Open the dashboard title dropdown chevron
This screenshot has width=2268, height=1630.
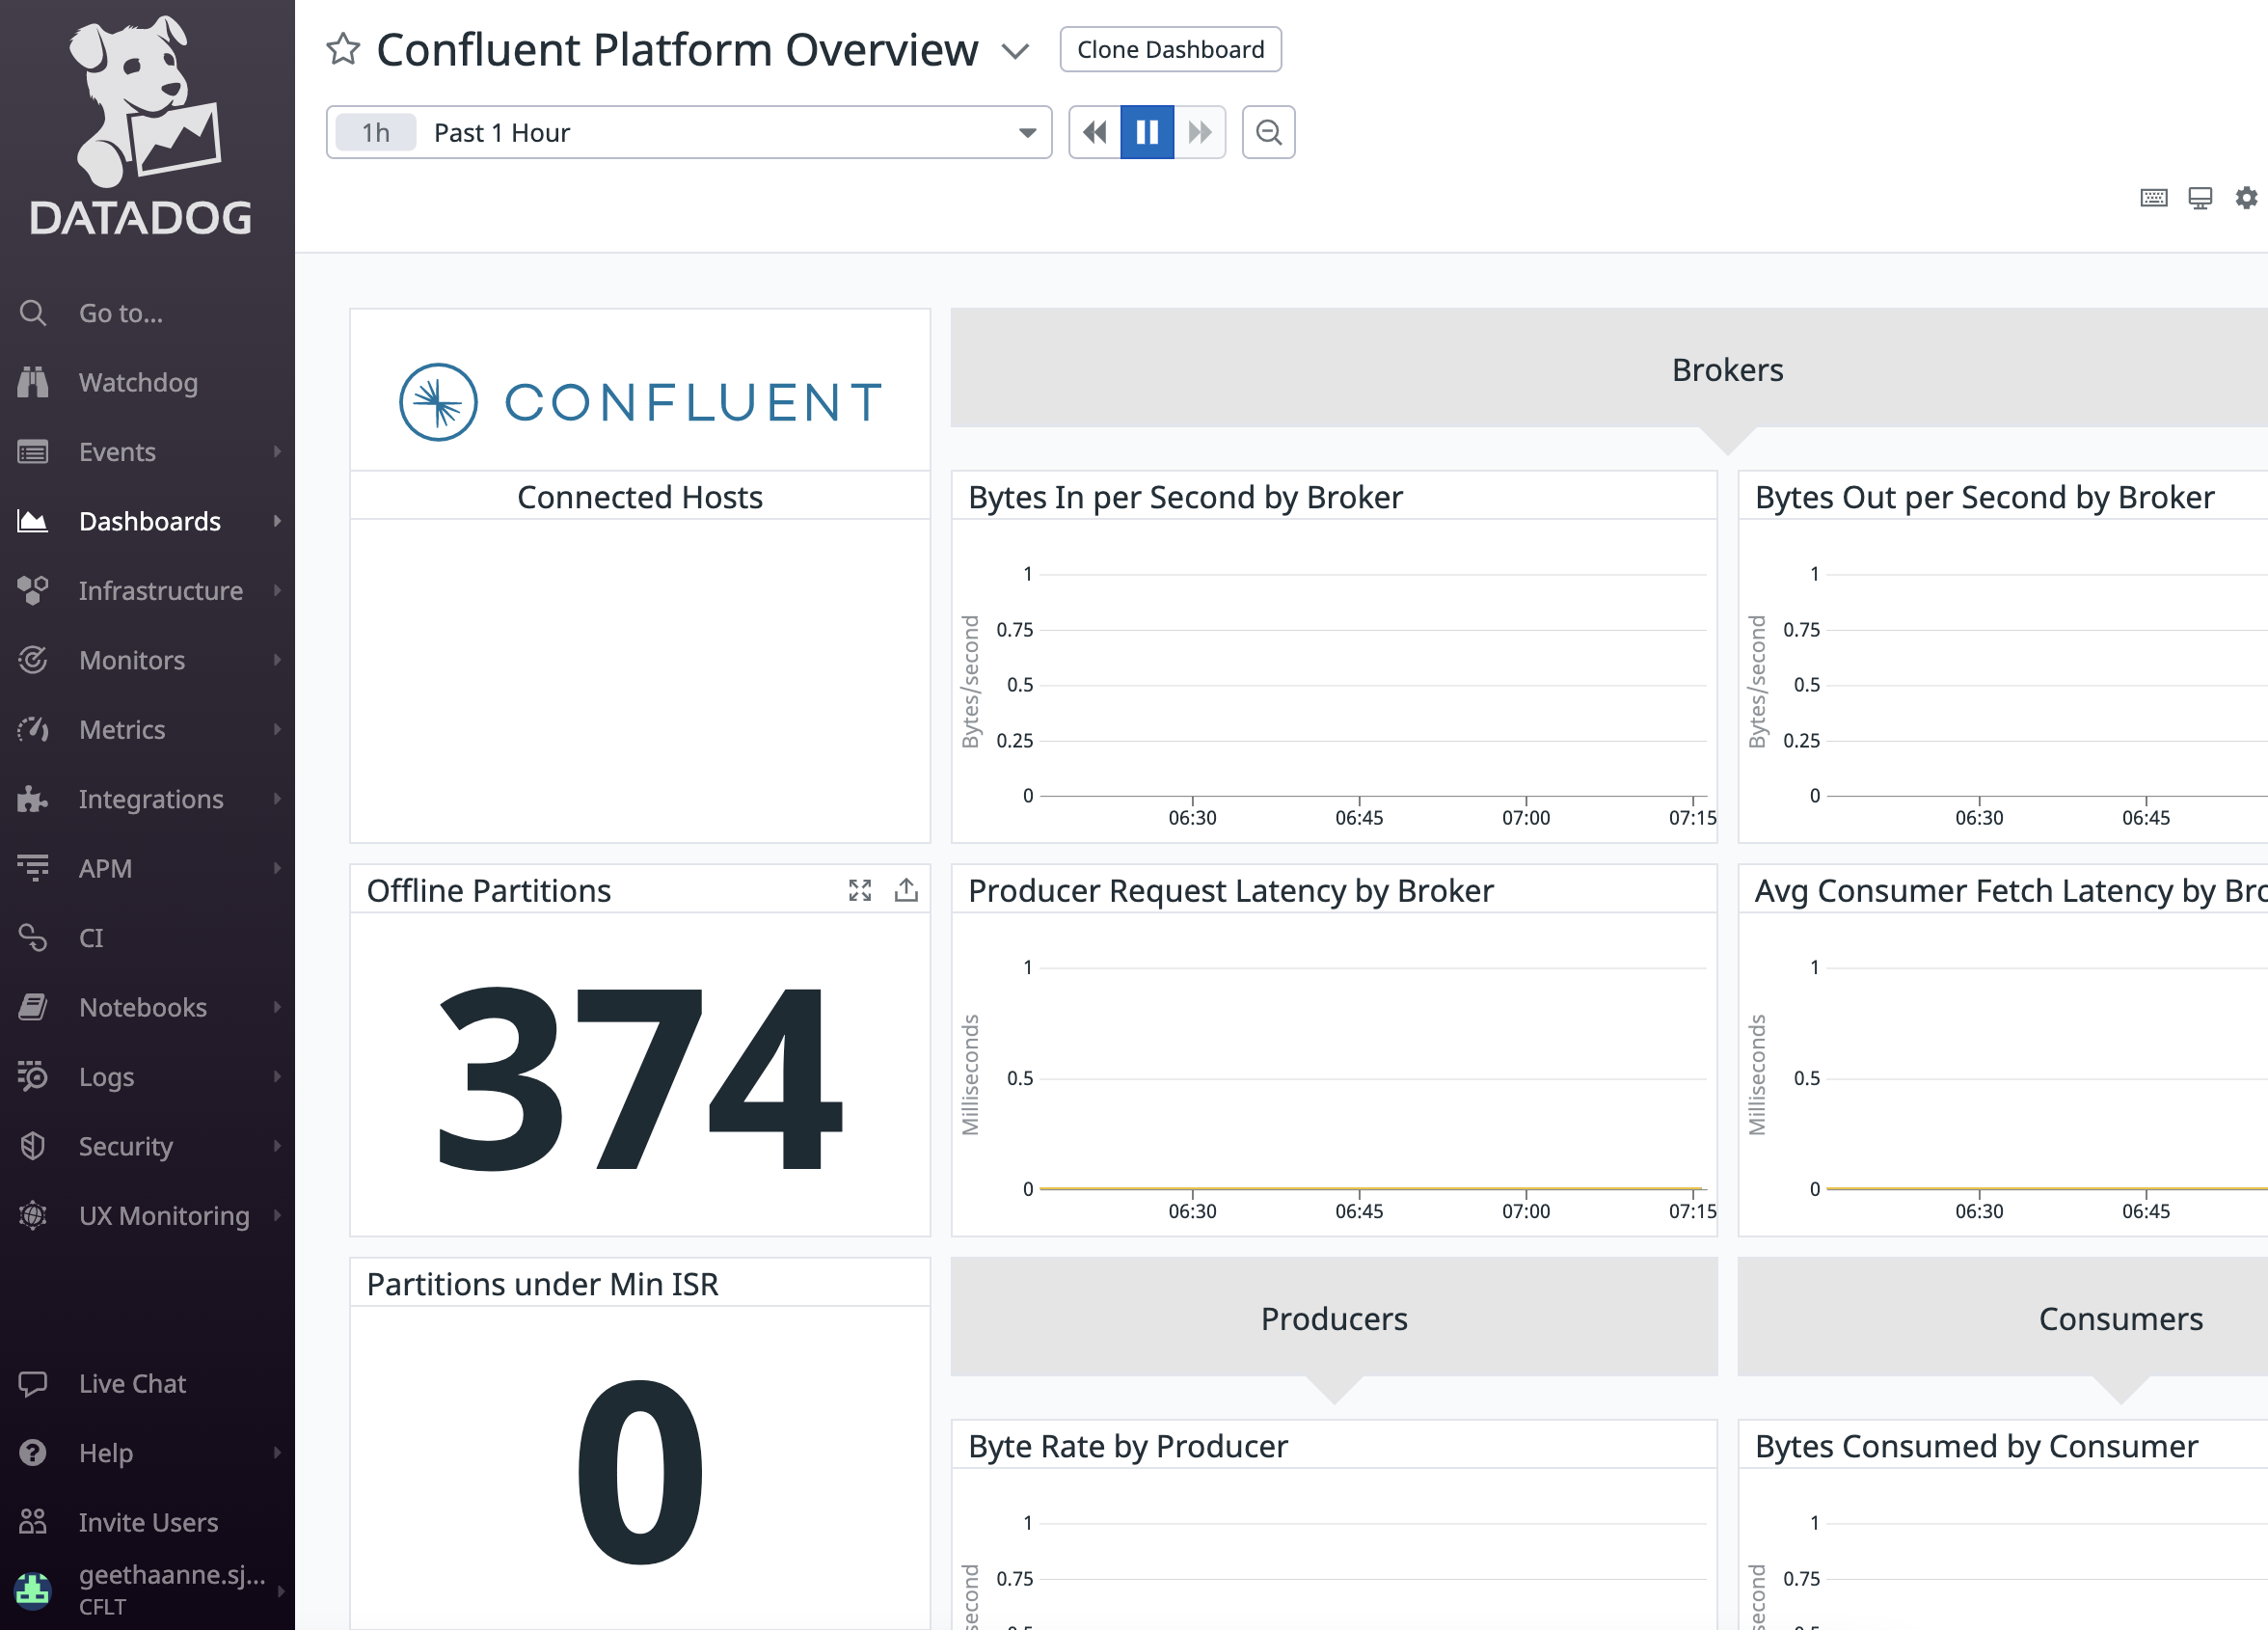pyautogui.click(x=1015, y=51)
